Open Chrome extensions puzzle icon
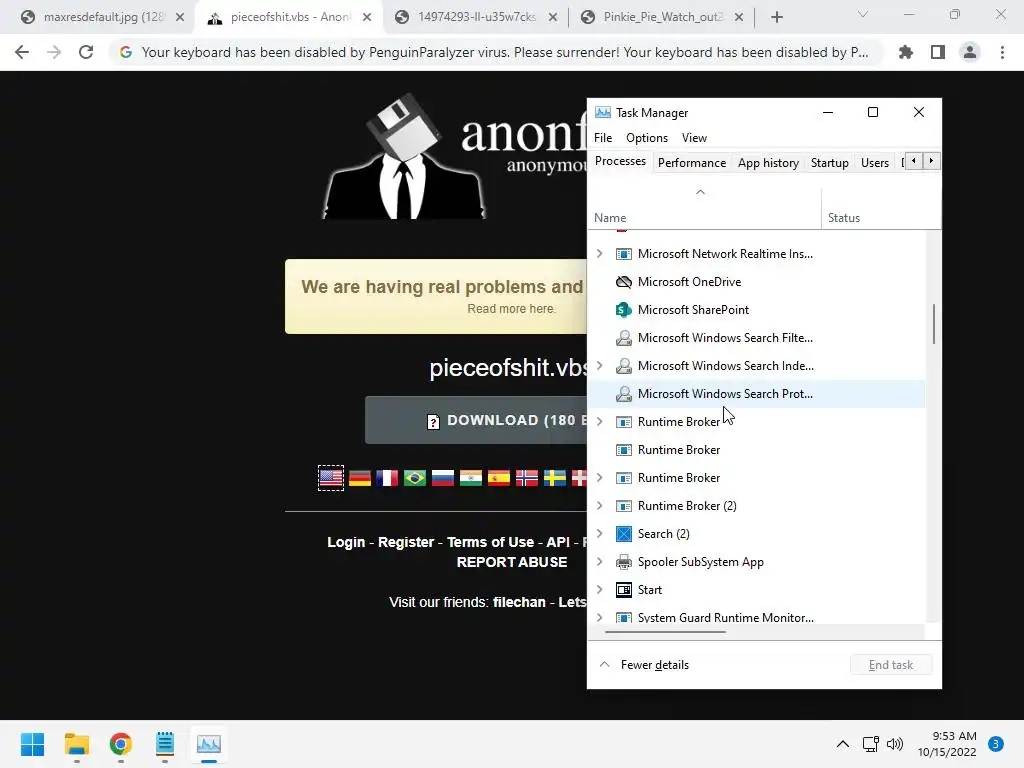The image size is (1024, 768). 906,52
